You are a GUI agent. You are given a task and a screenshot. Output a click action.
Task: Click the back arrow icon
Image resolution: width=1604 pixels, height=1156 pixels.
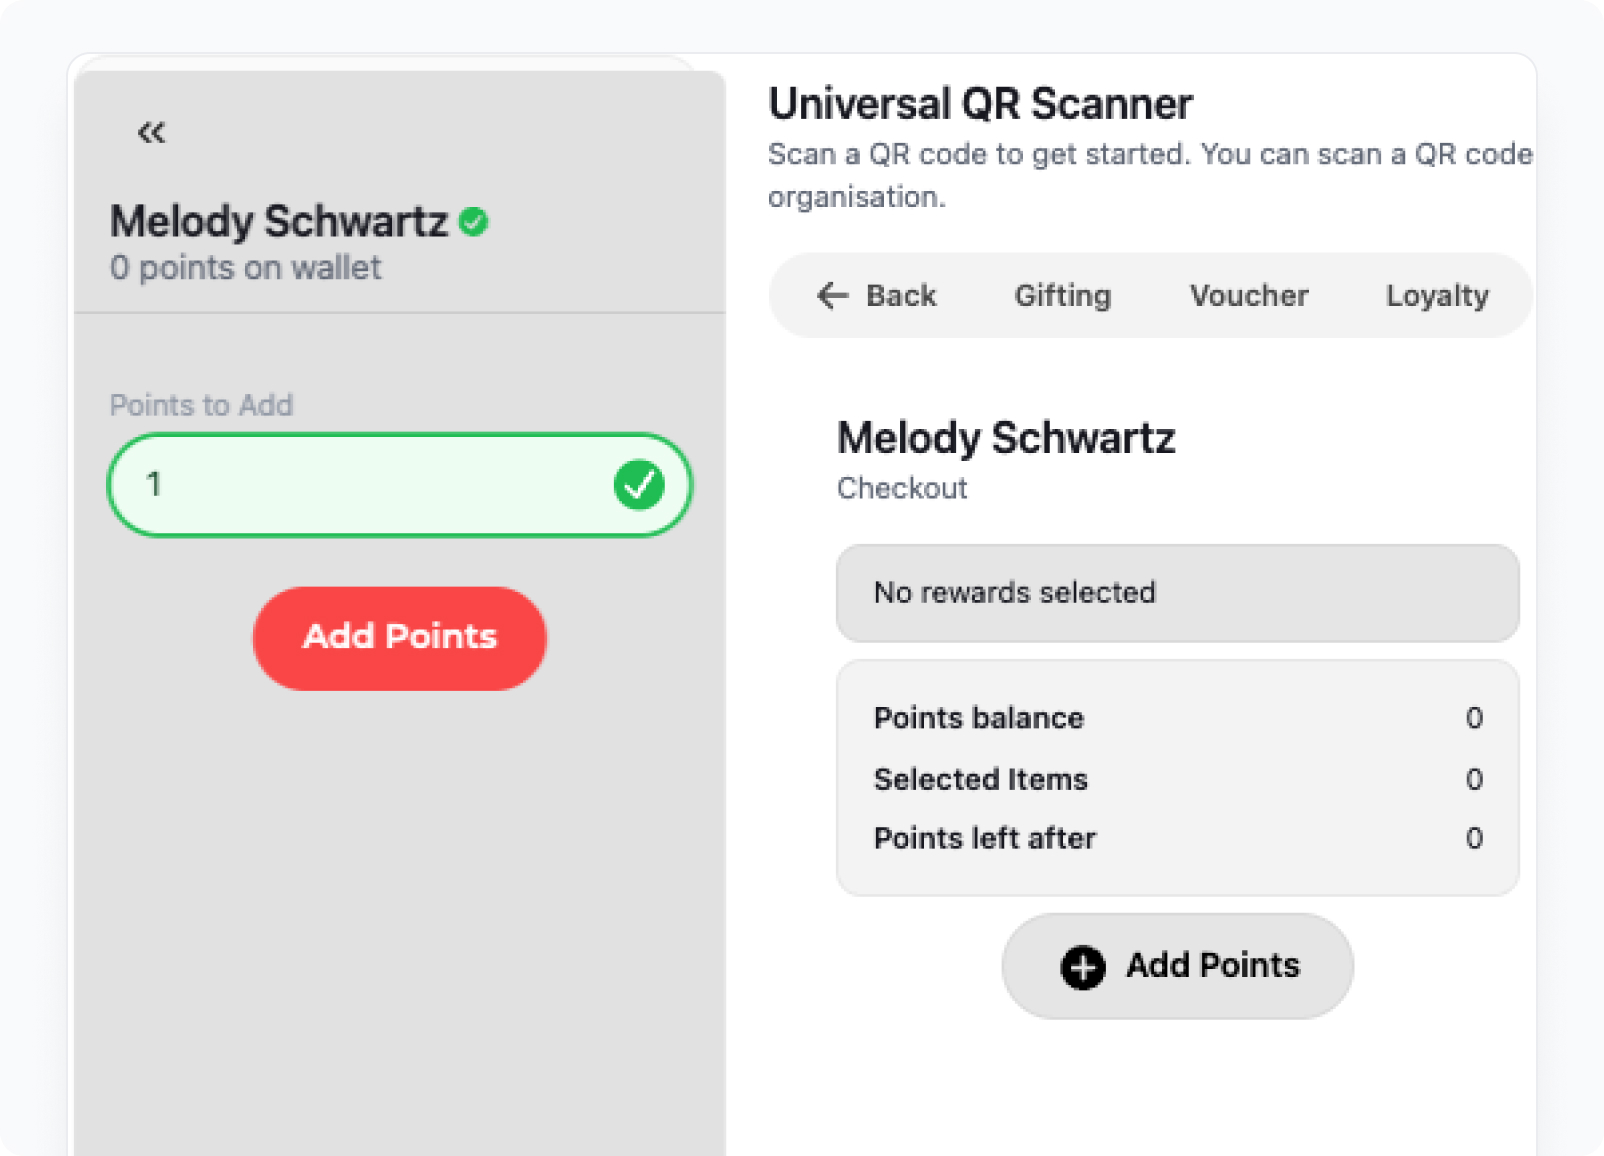tap(832, 296)
